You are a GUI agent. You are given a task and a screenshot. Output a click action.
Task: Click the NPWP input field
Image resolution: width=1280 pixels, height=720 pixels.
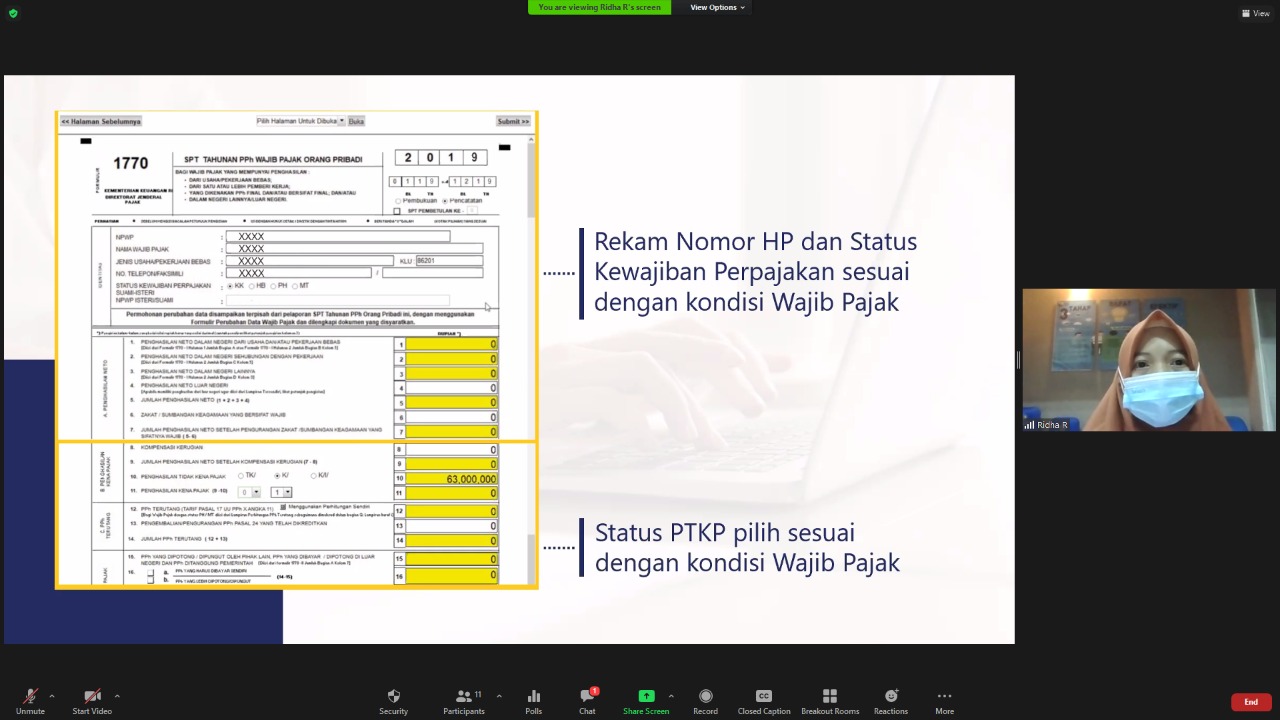click(337, 237)
